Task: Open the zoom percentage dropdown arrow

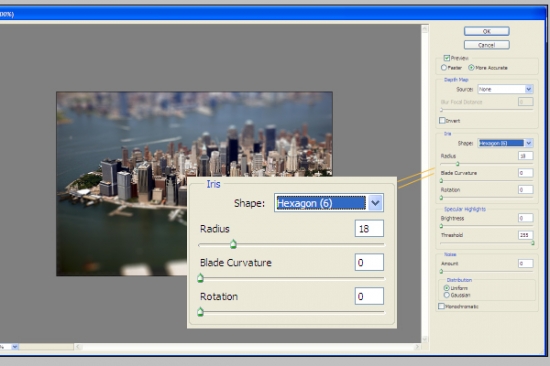Action: tap(15, 347)
